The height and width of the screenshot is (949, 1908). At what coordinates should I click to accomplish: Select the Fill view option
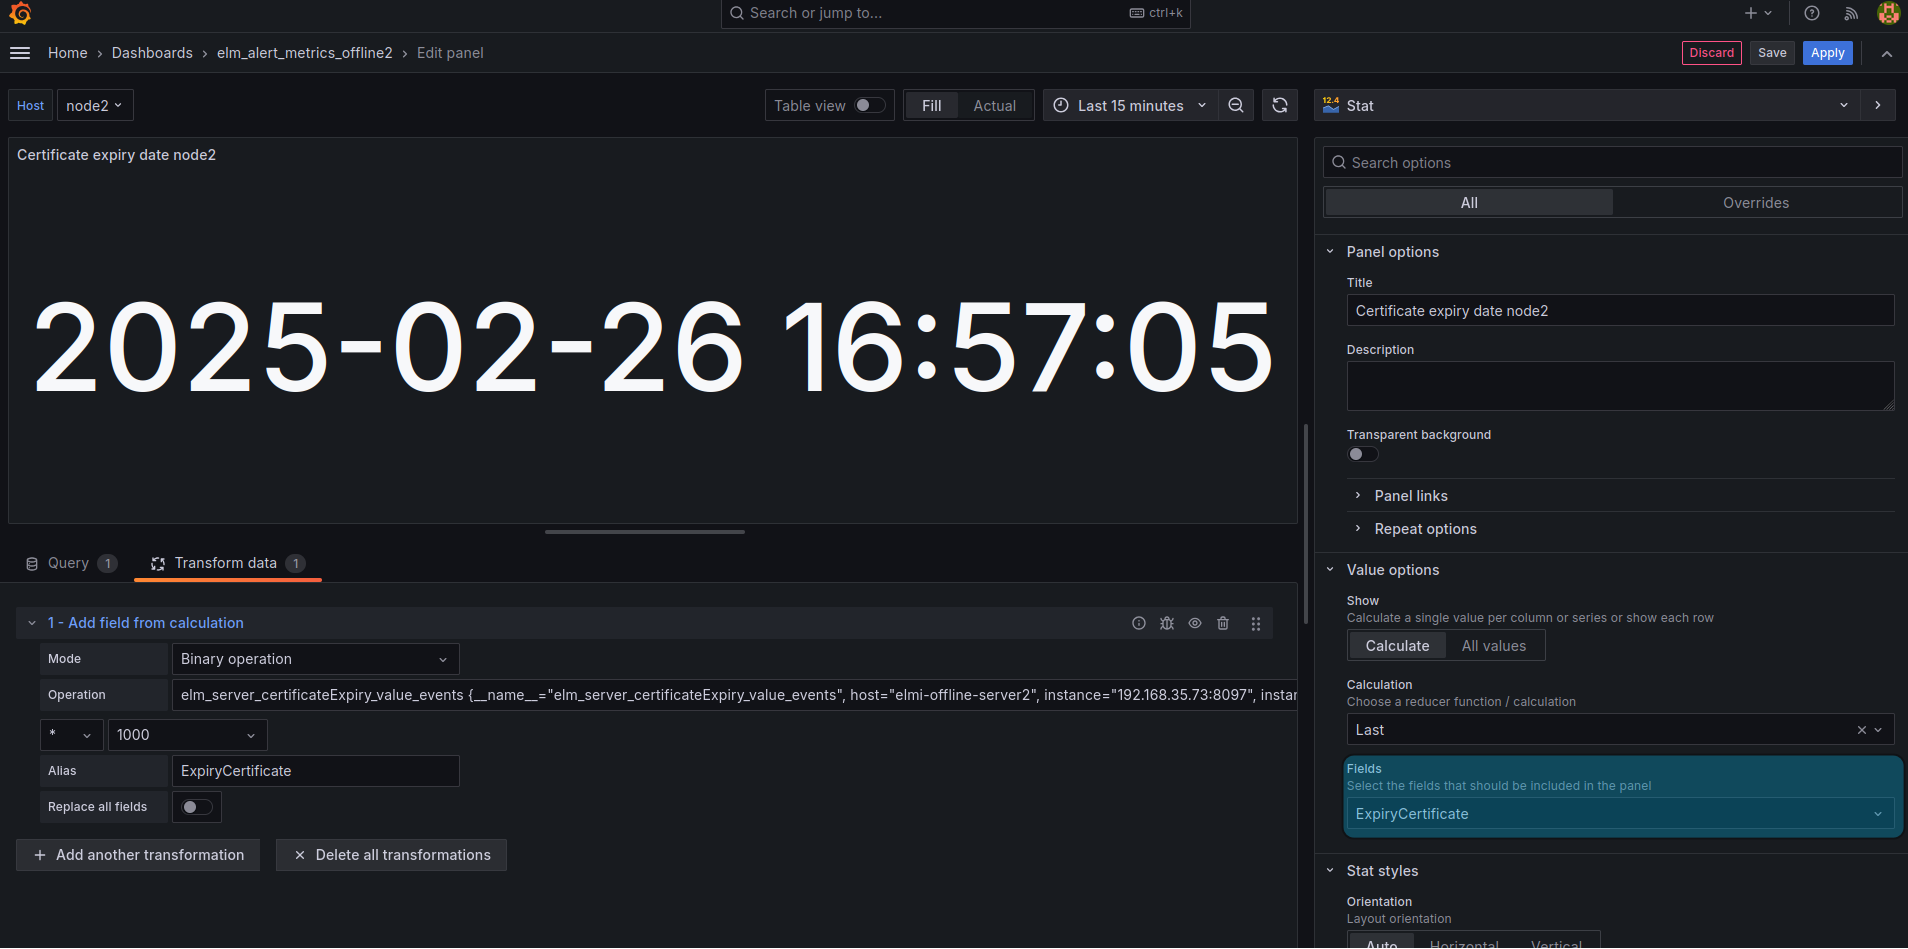(932, 105)
